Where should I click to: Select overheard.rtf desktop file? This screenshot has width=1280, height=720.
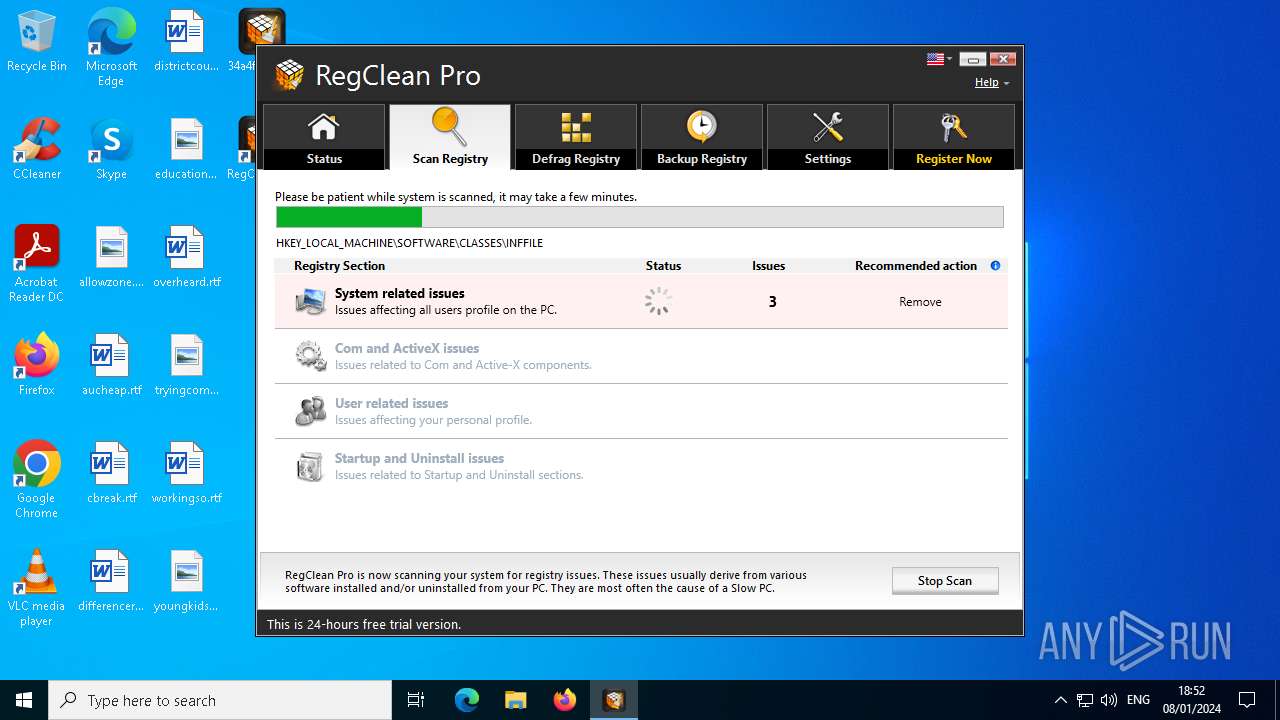click(186, 258)
